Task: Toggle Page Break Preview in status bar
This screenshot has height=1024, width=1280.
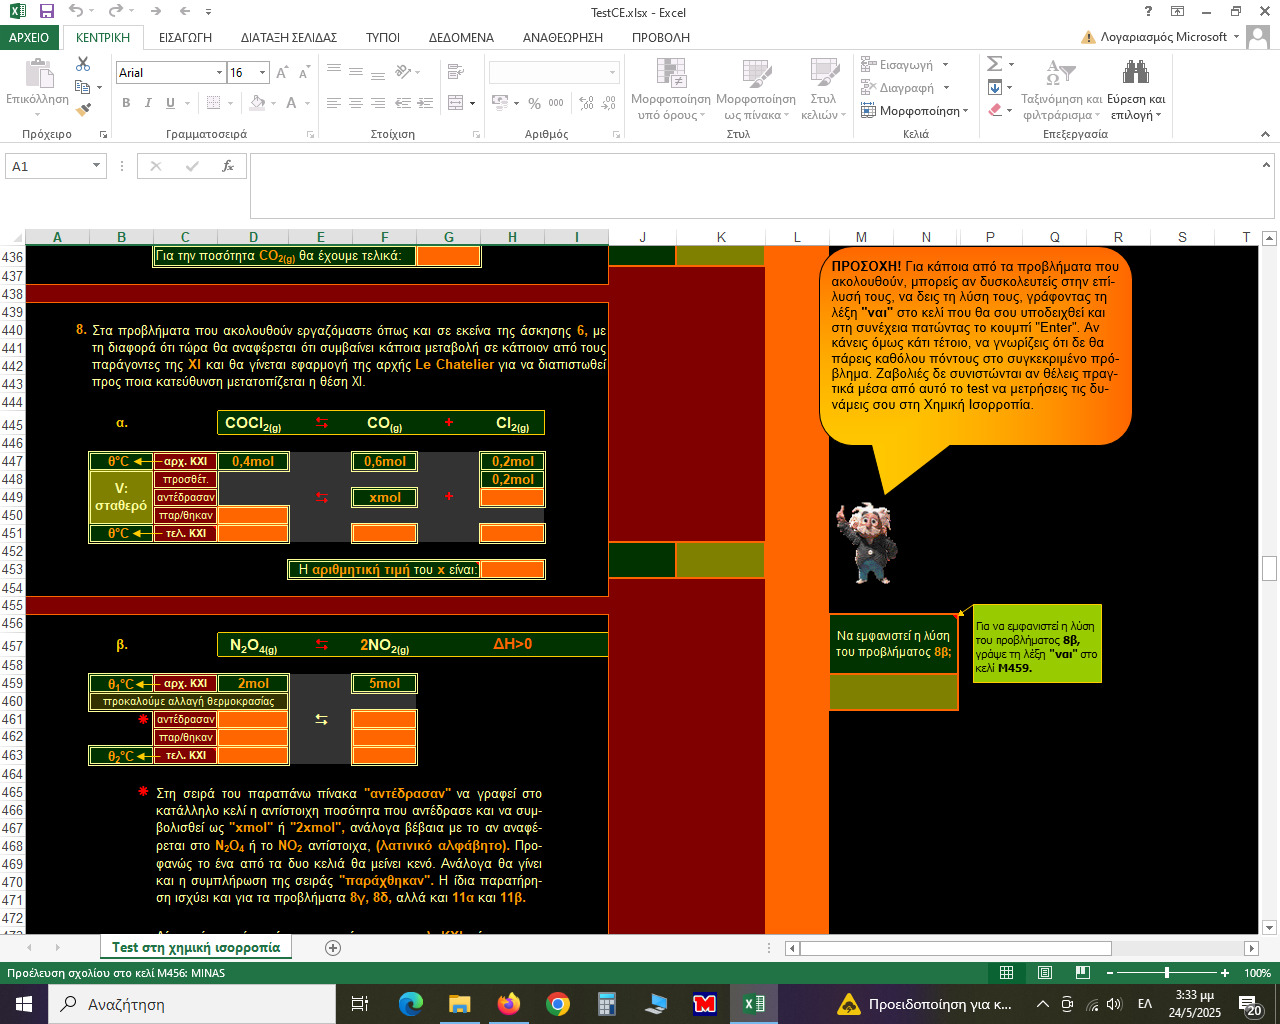Action: point(1082,973)
